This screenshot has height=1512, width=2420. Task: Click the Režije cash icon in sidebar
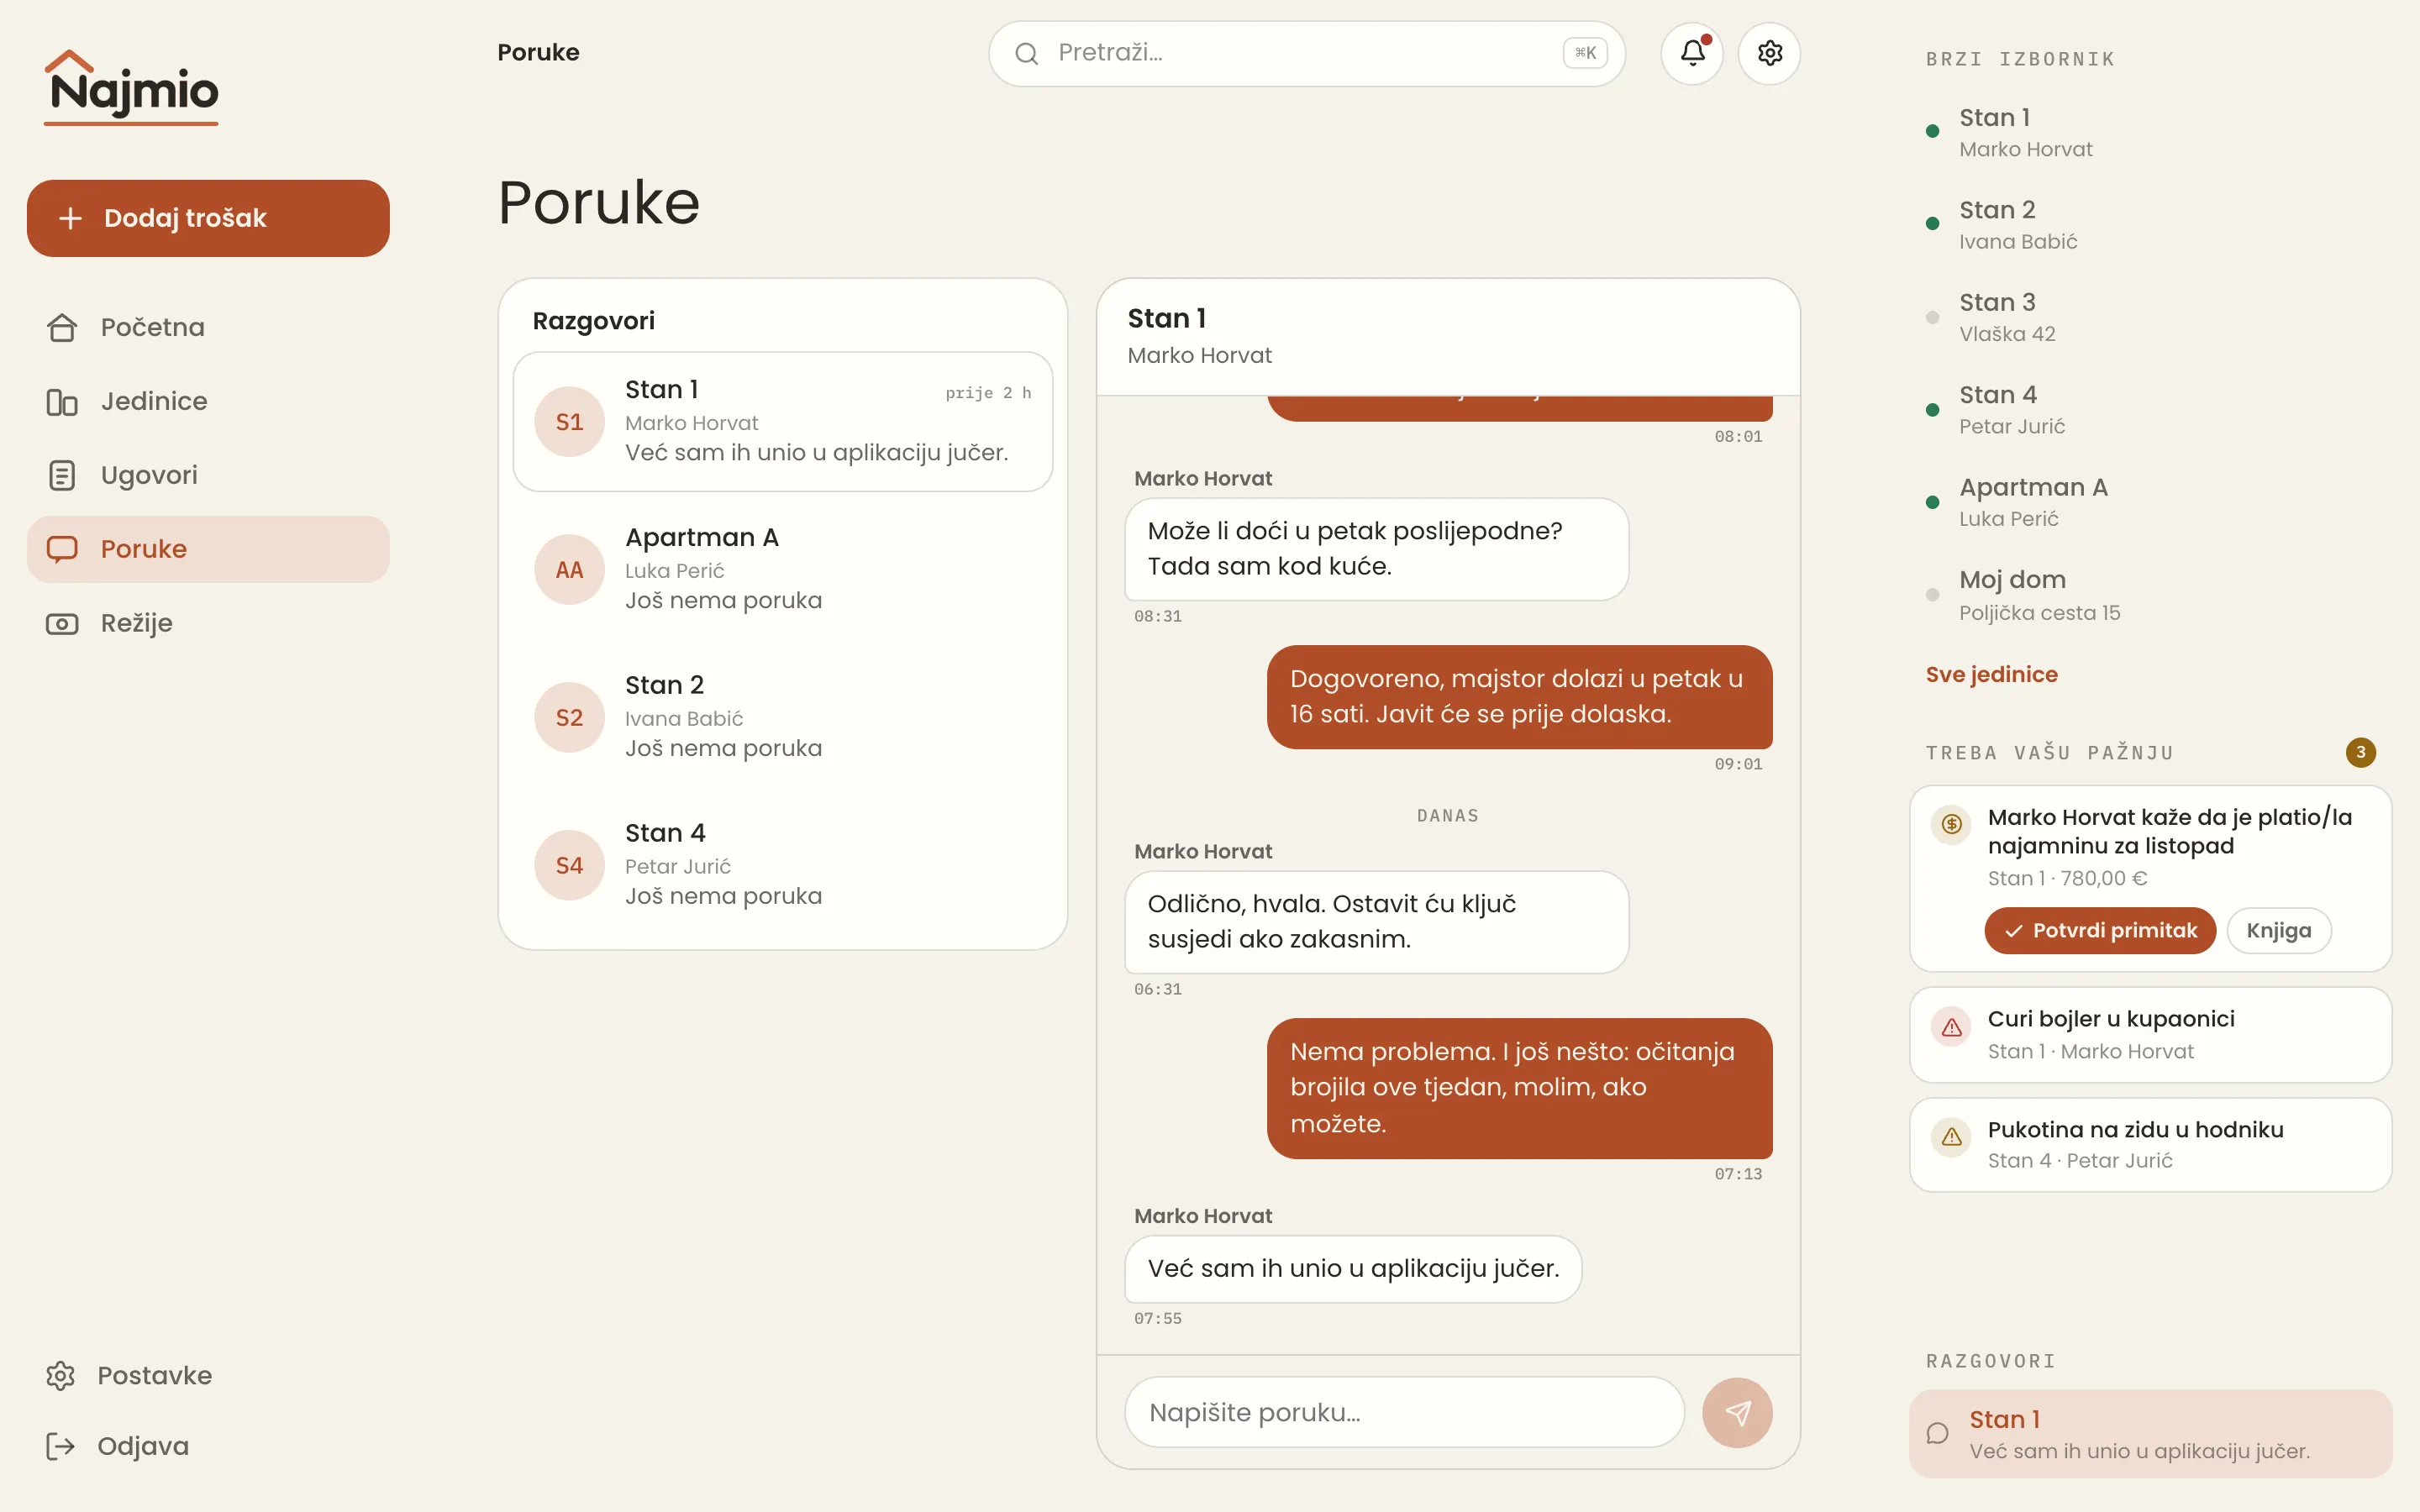[x=62, y=623]
